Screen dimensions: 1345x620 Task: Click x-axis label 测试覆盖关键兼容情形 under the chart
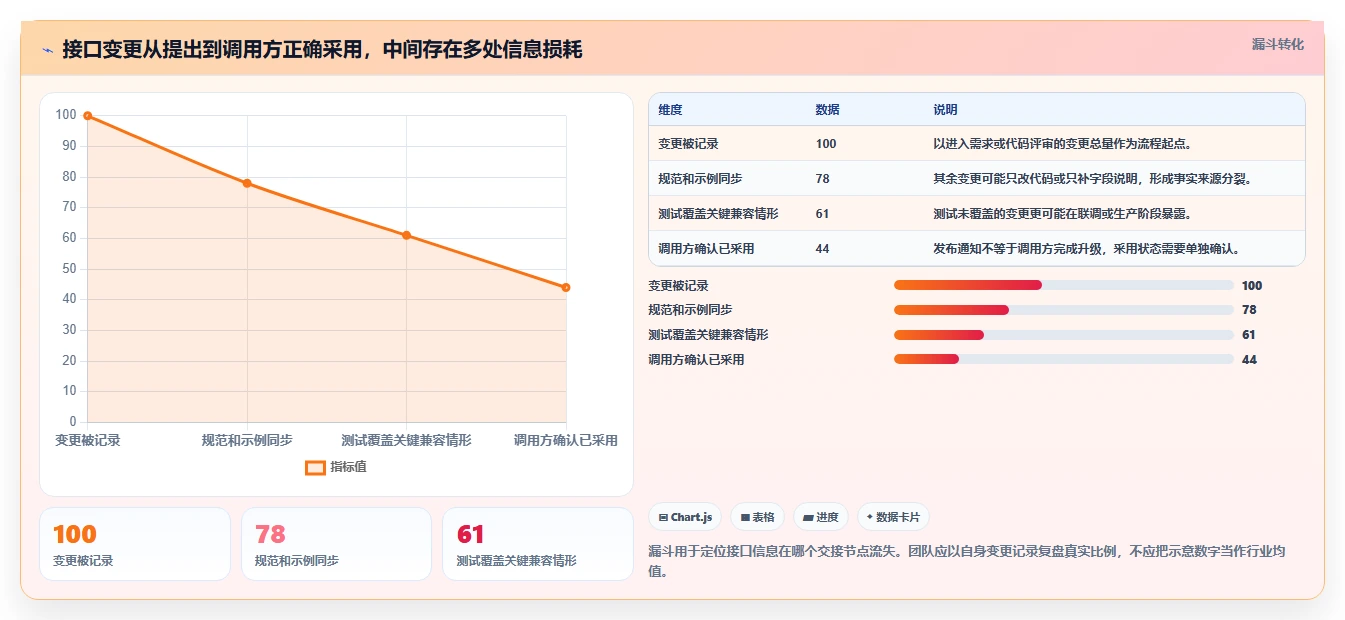406,440
